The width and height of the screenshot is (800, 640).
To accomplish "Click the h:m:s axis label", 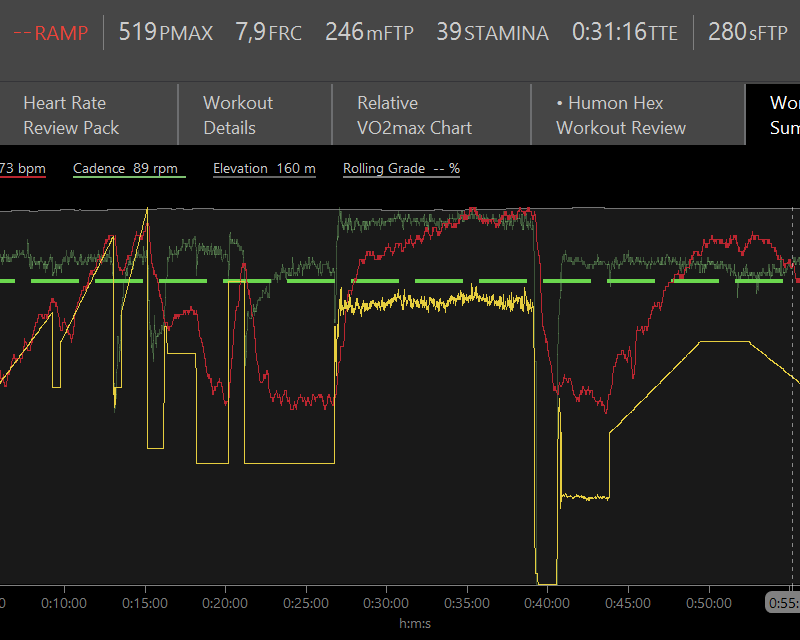I will coord(413,625).
